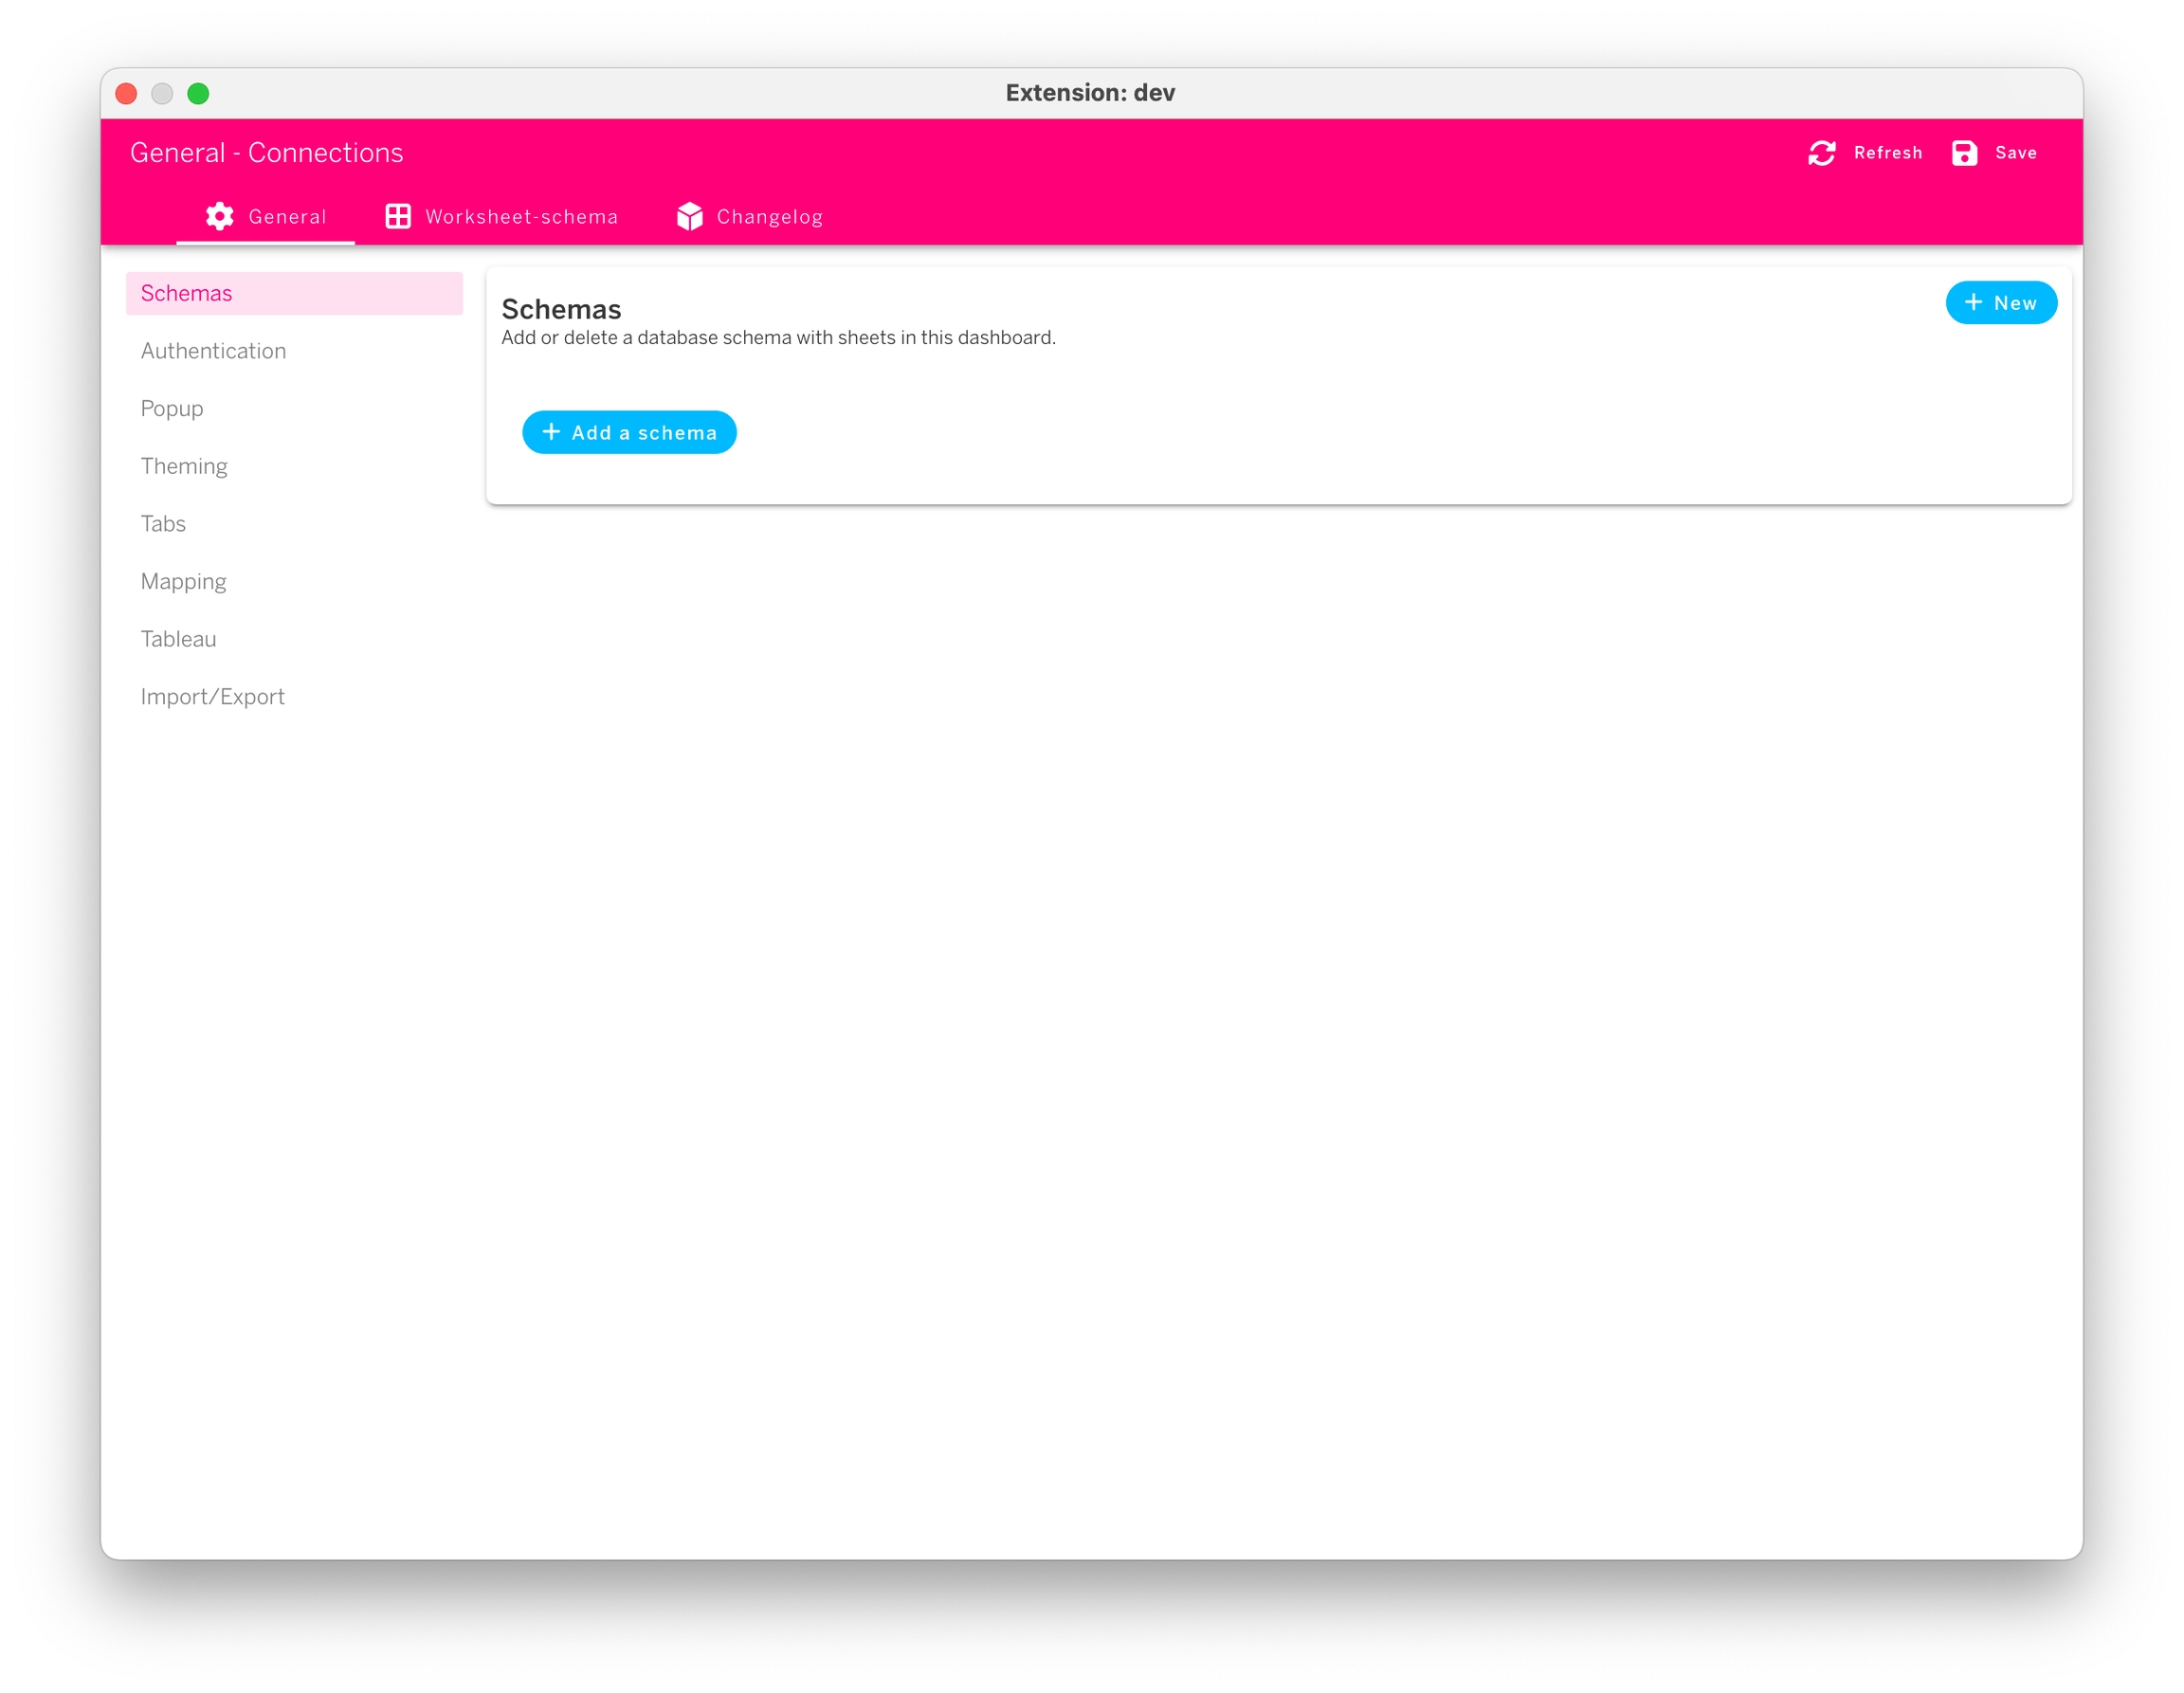The width and height of the screenshot is (2184, 1693).
Task: Click the General gear icon
Action: pos(219,216)
